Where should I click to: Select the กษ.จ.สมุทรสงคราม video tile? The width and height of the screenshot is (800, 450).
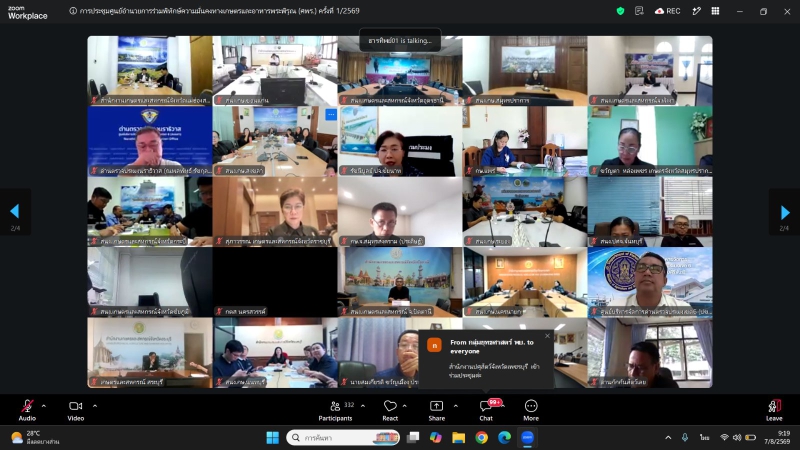coord(400,211)
